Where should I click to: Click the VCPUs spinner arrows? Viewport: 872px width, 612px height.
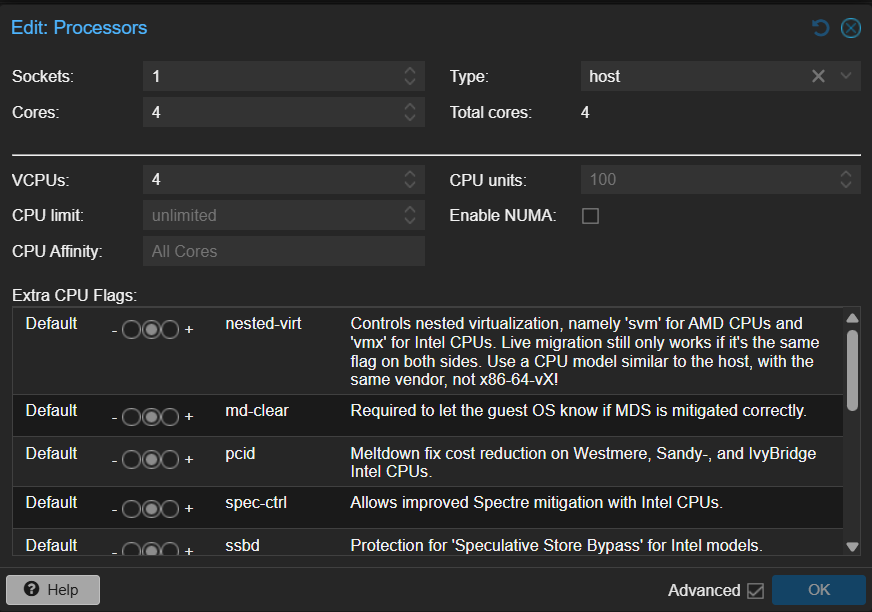[x=410, y=180]
